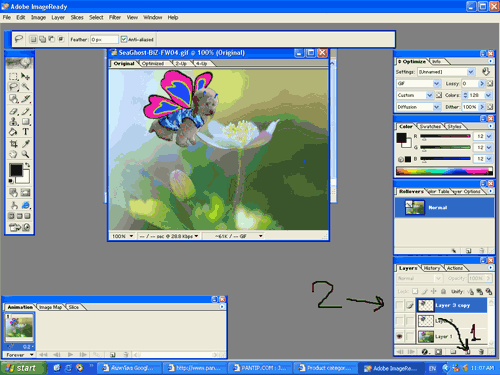Open the Diffusion dither dropdown
500x375 pixels.
pos(436,107)
